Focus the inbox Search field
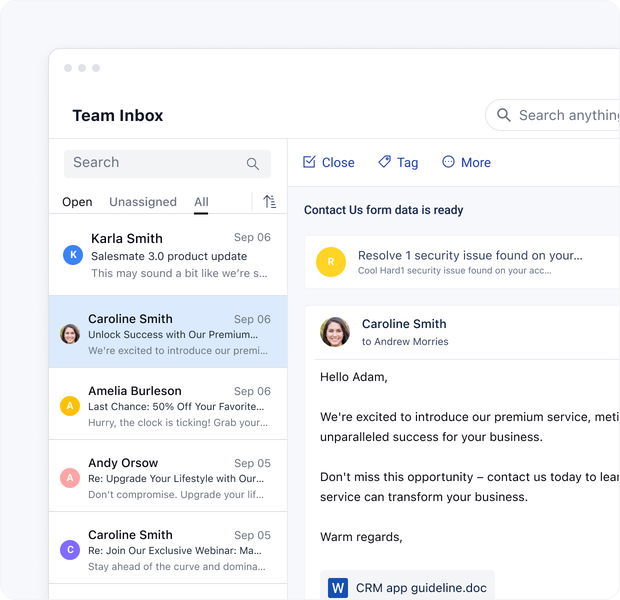The height and width of the screenshot is (600, 620). (167, 163)
